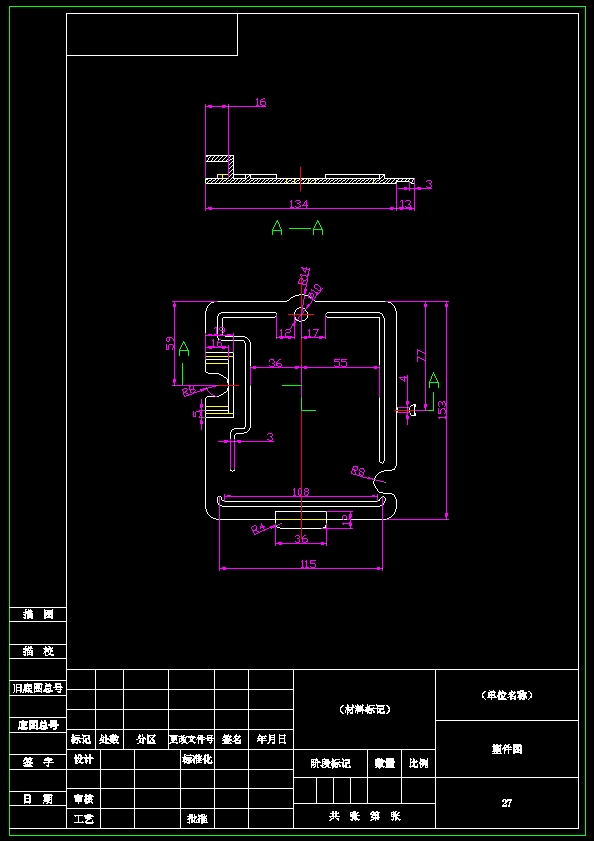This screenshot has width=594, height=841.
Task: Select the "日 期" side block cell
Action: [38, 799]
